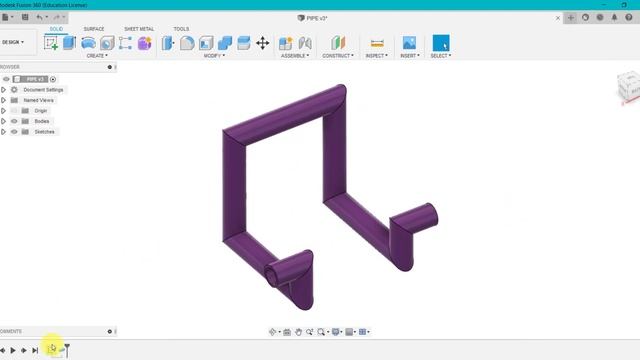
Task: Toggle the Bodies folder eye icon
Action: coord(14,121)
